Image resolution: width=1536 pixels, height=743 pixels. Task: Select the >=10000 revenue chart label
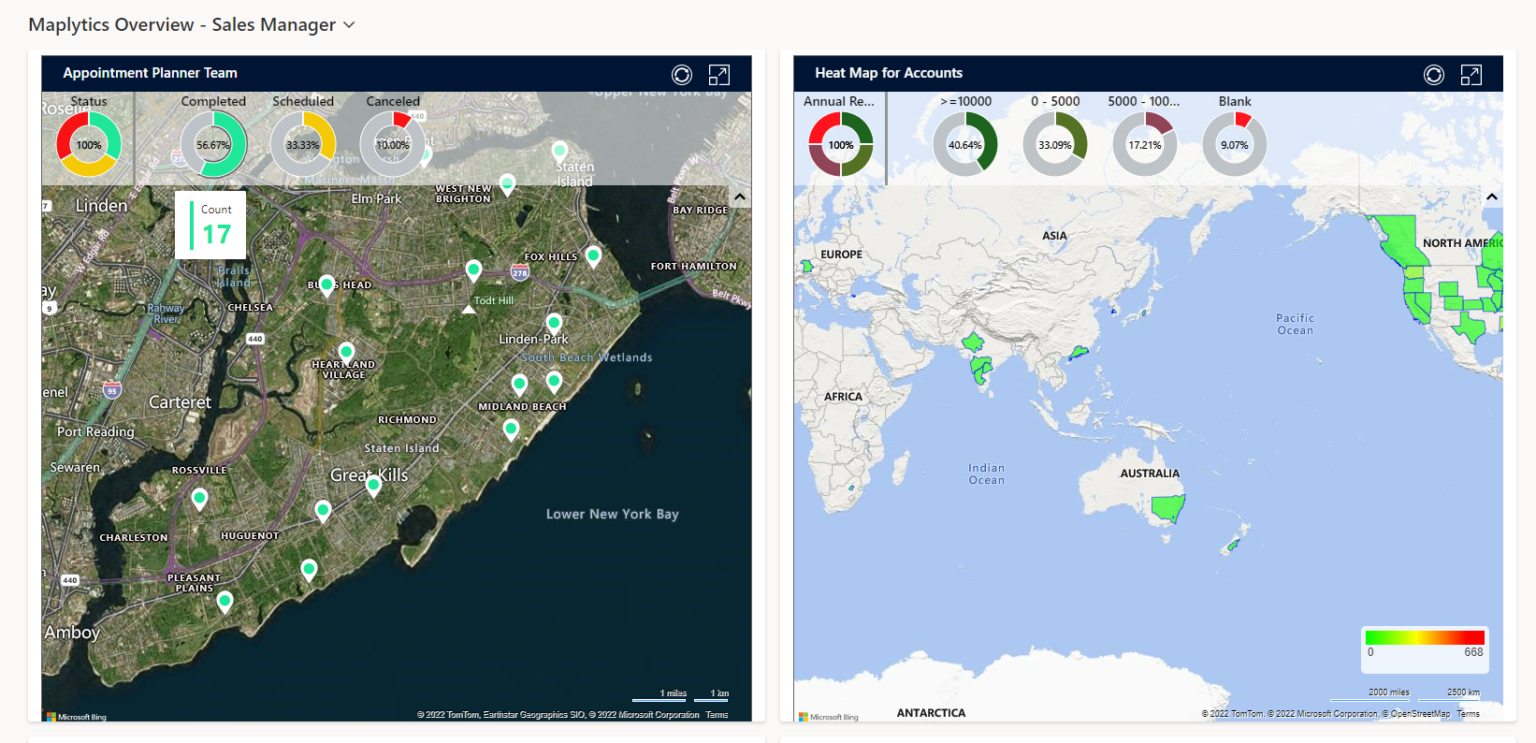coord(964,101)
